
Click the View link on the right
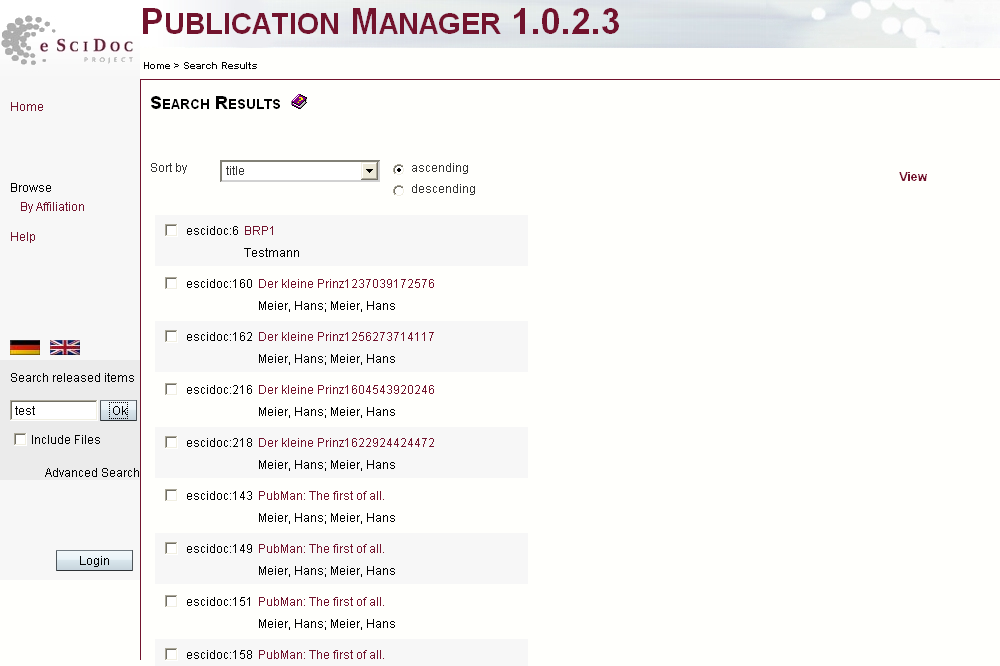pos(912,177)
